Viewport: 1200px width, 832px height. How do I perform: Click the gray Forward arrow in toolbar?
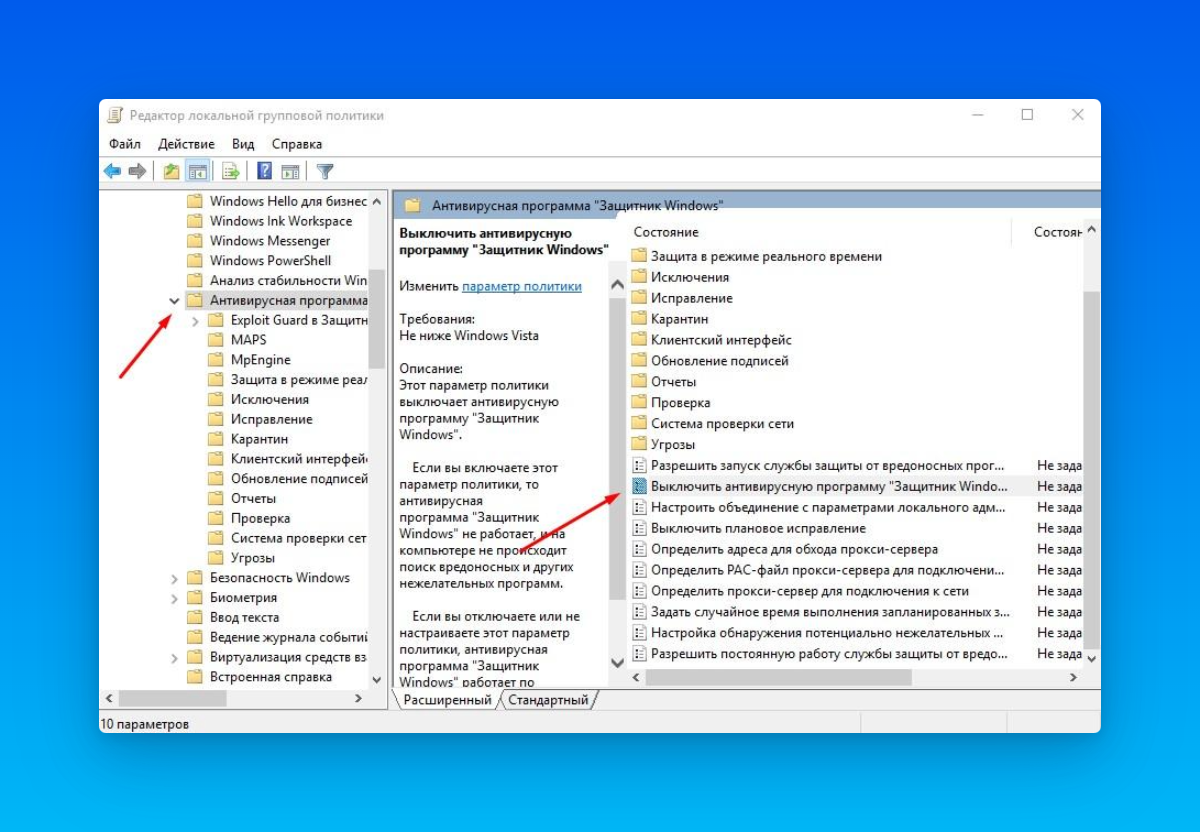tap(137, 171)
